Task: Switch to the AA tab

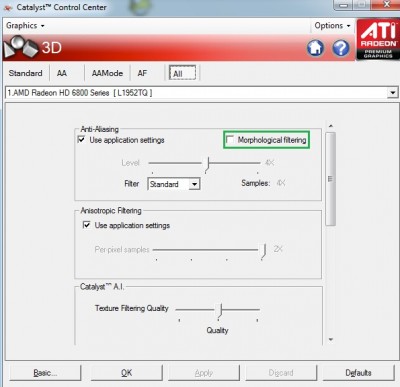Action: point(62,73)
